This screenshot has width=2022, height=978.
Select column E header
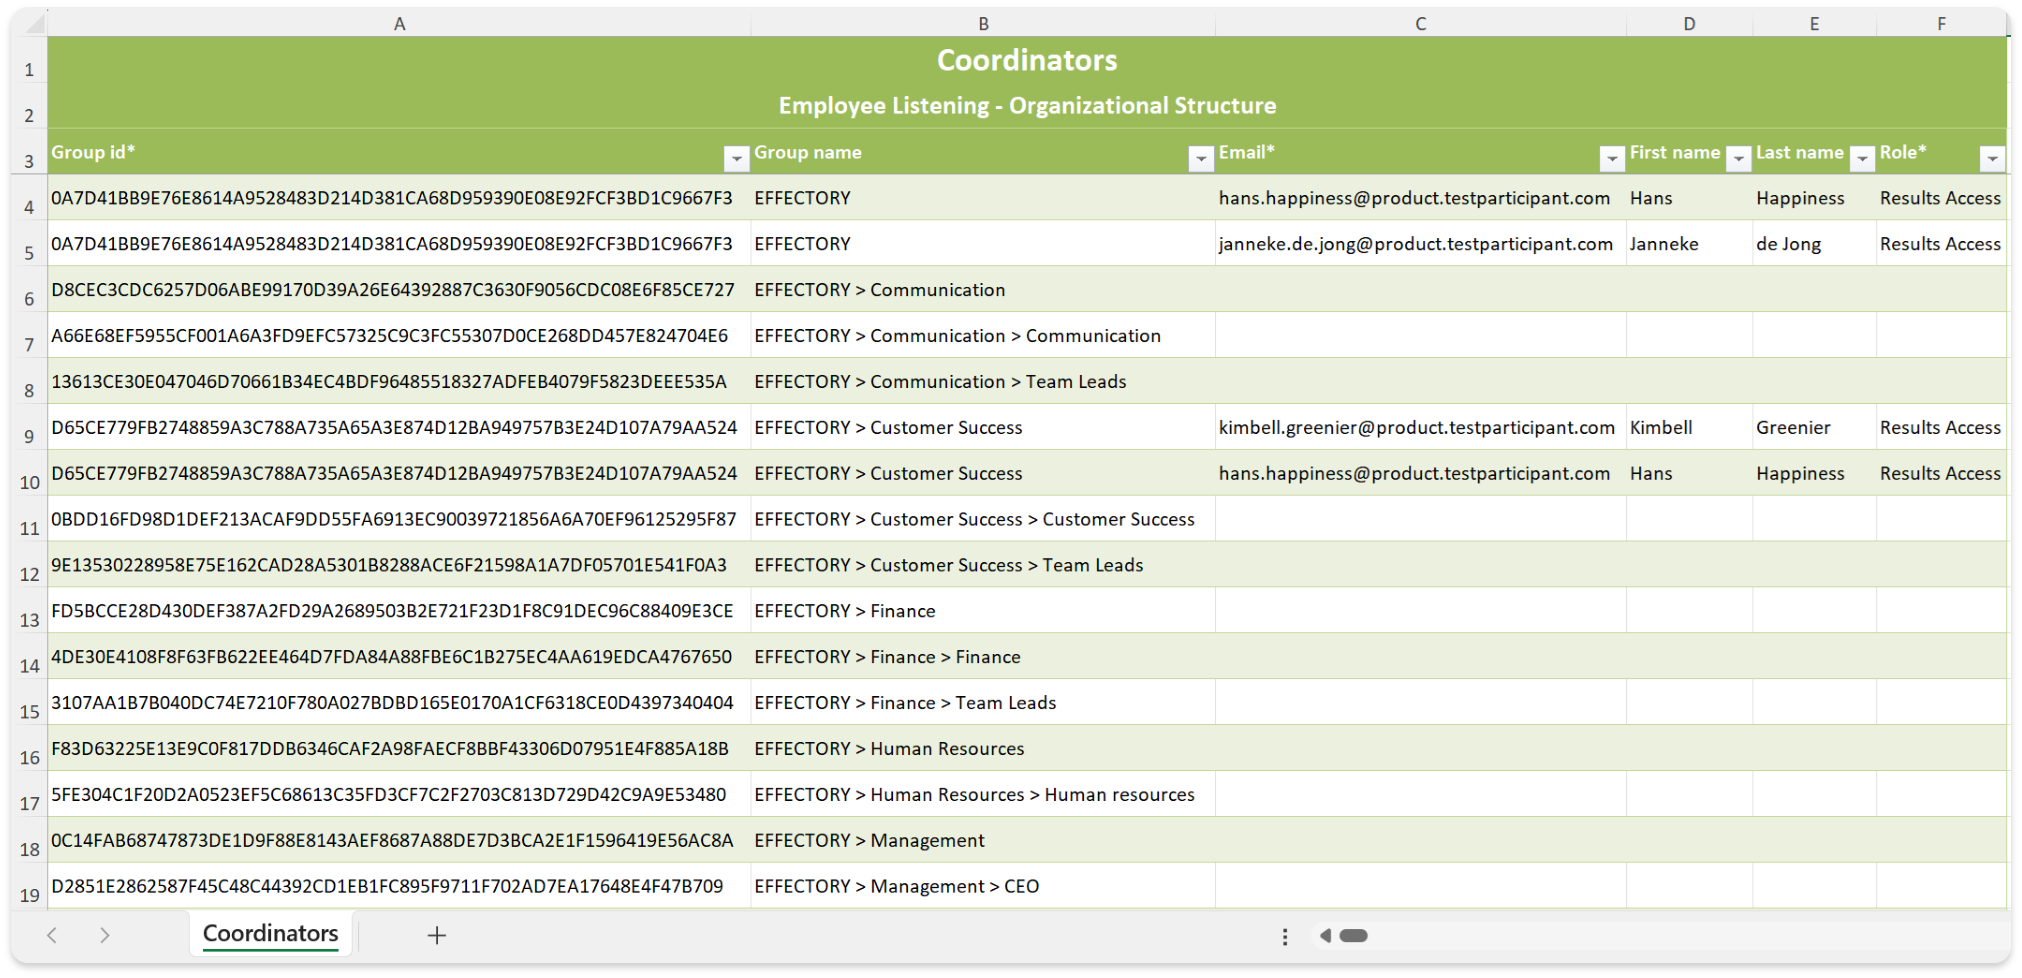click(x=1814, y=23)
